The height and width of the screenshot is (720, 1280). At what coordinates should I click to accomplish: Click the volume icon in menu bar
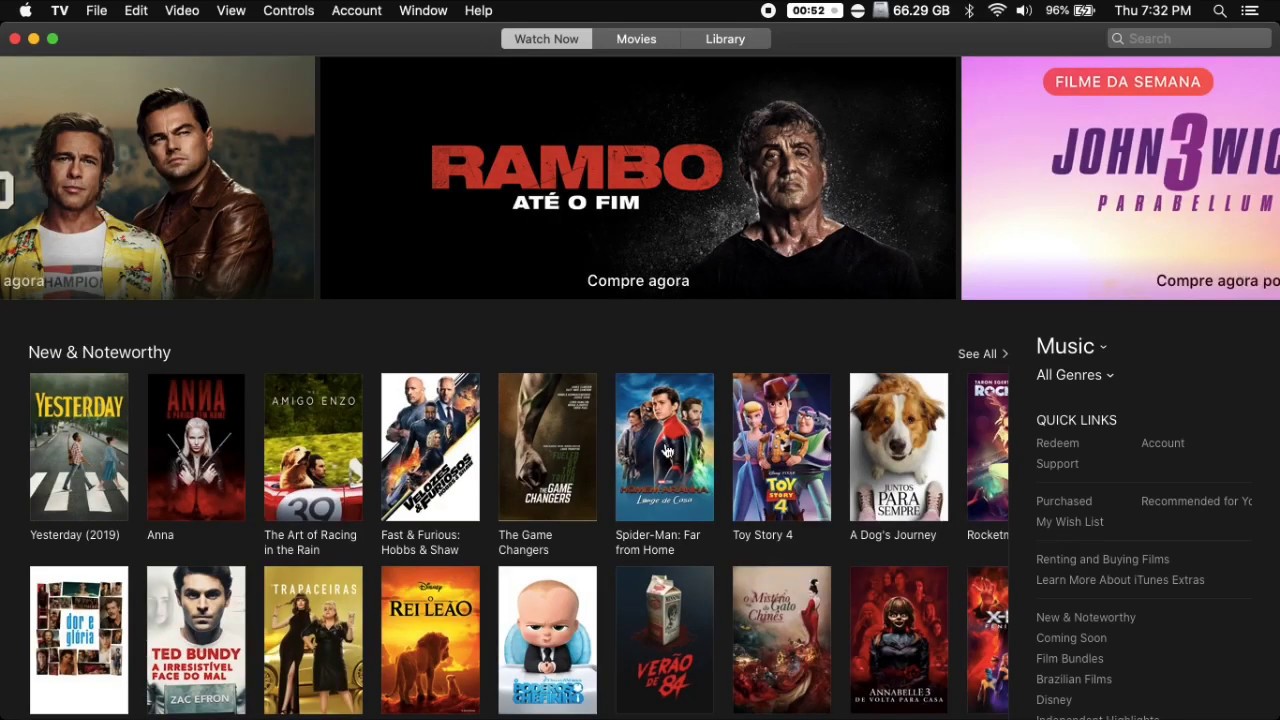point(1024,11)
